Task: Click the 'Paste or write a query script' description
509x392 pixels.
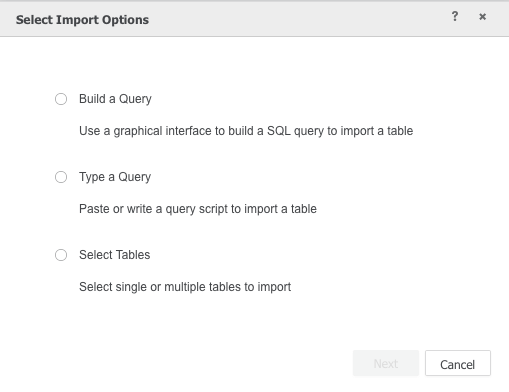Action: [x=198, y=209]
